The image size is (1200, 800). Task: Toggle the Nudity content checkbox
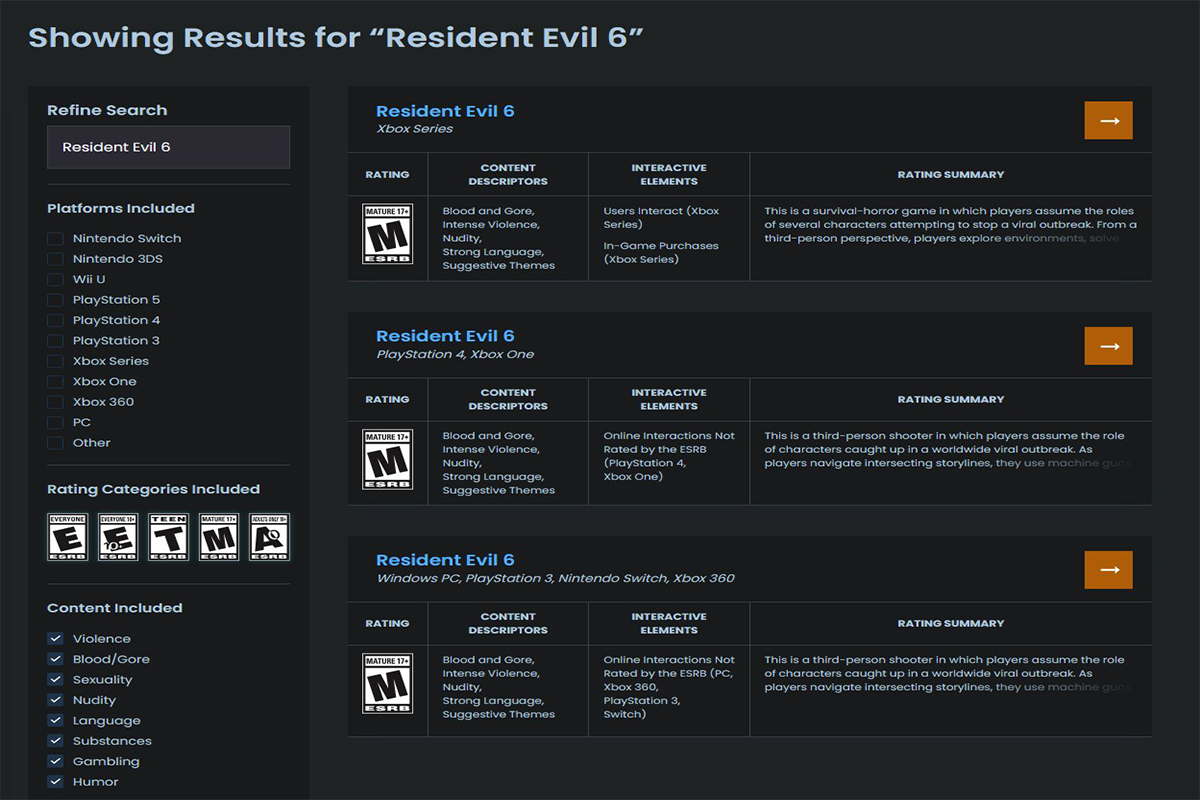55,700
